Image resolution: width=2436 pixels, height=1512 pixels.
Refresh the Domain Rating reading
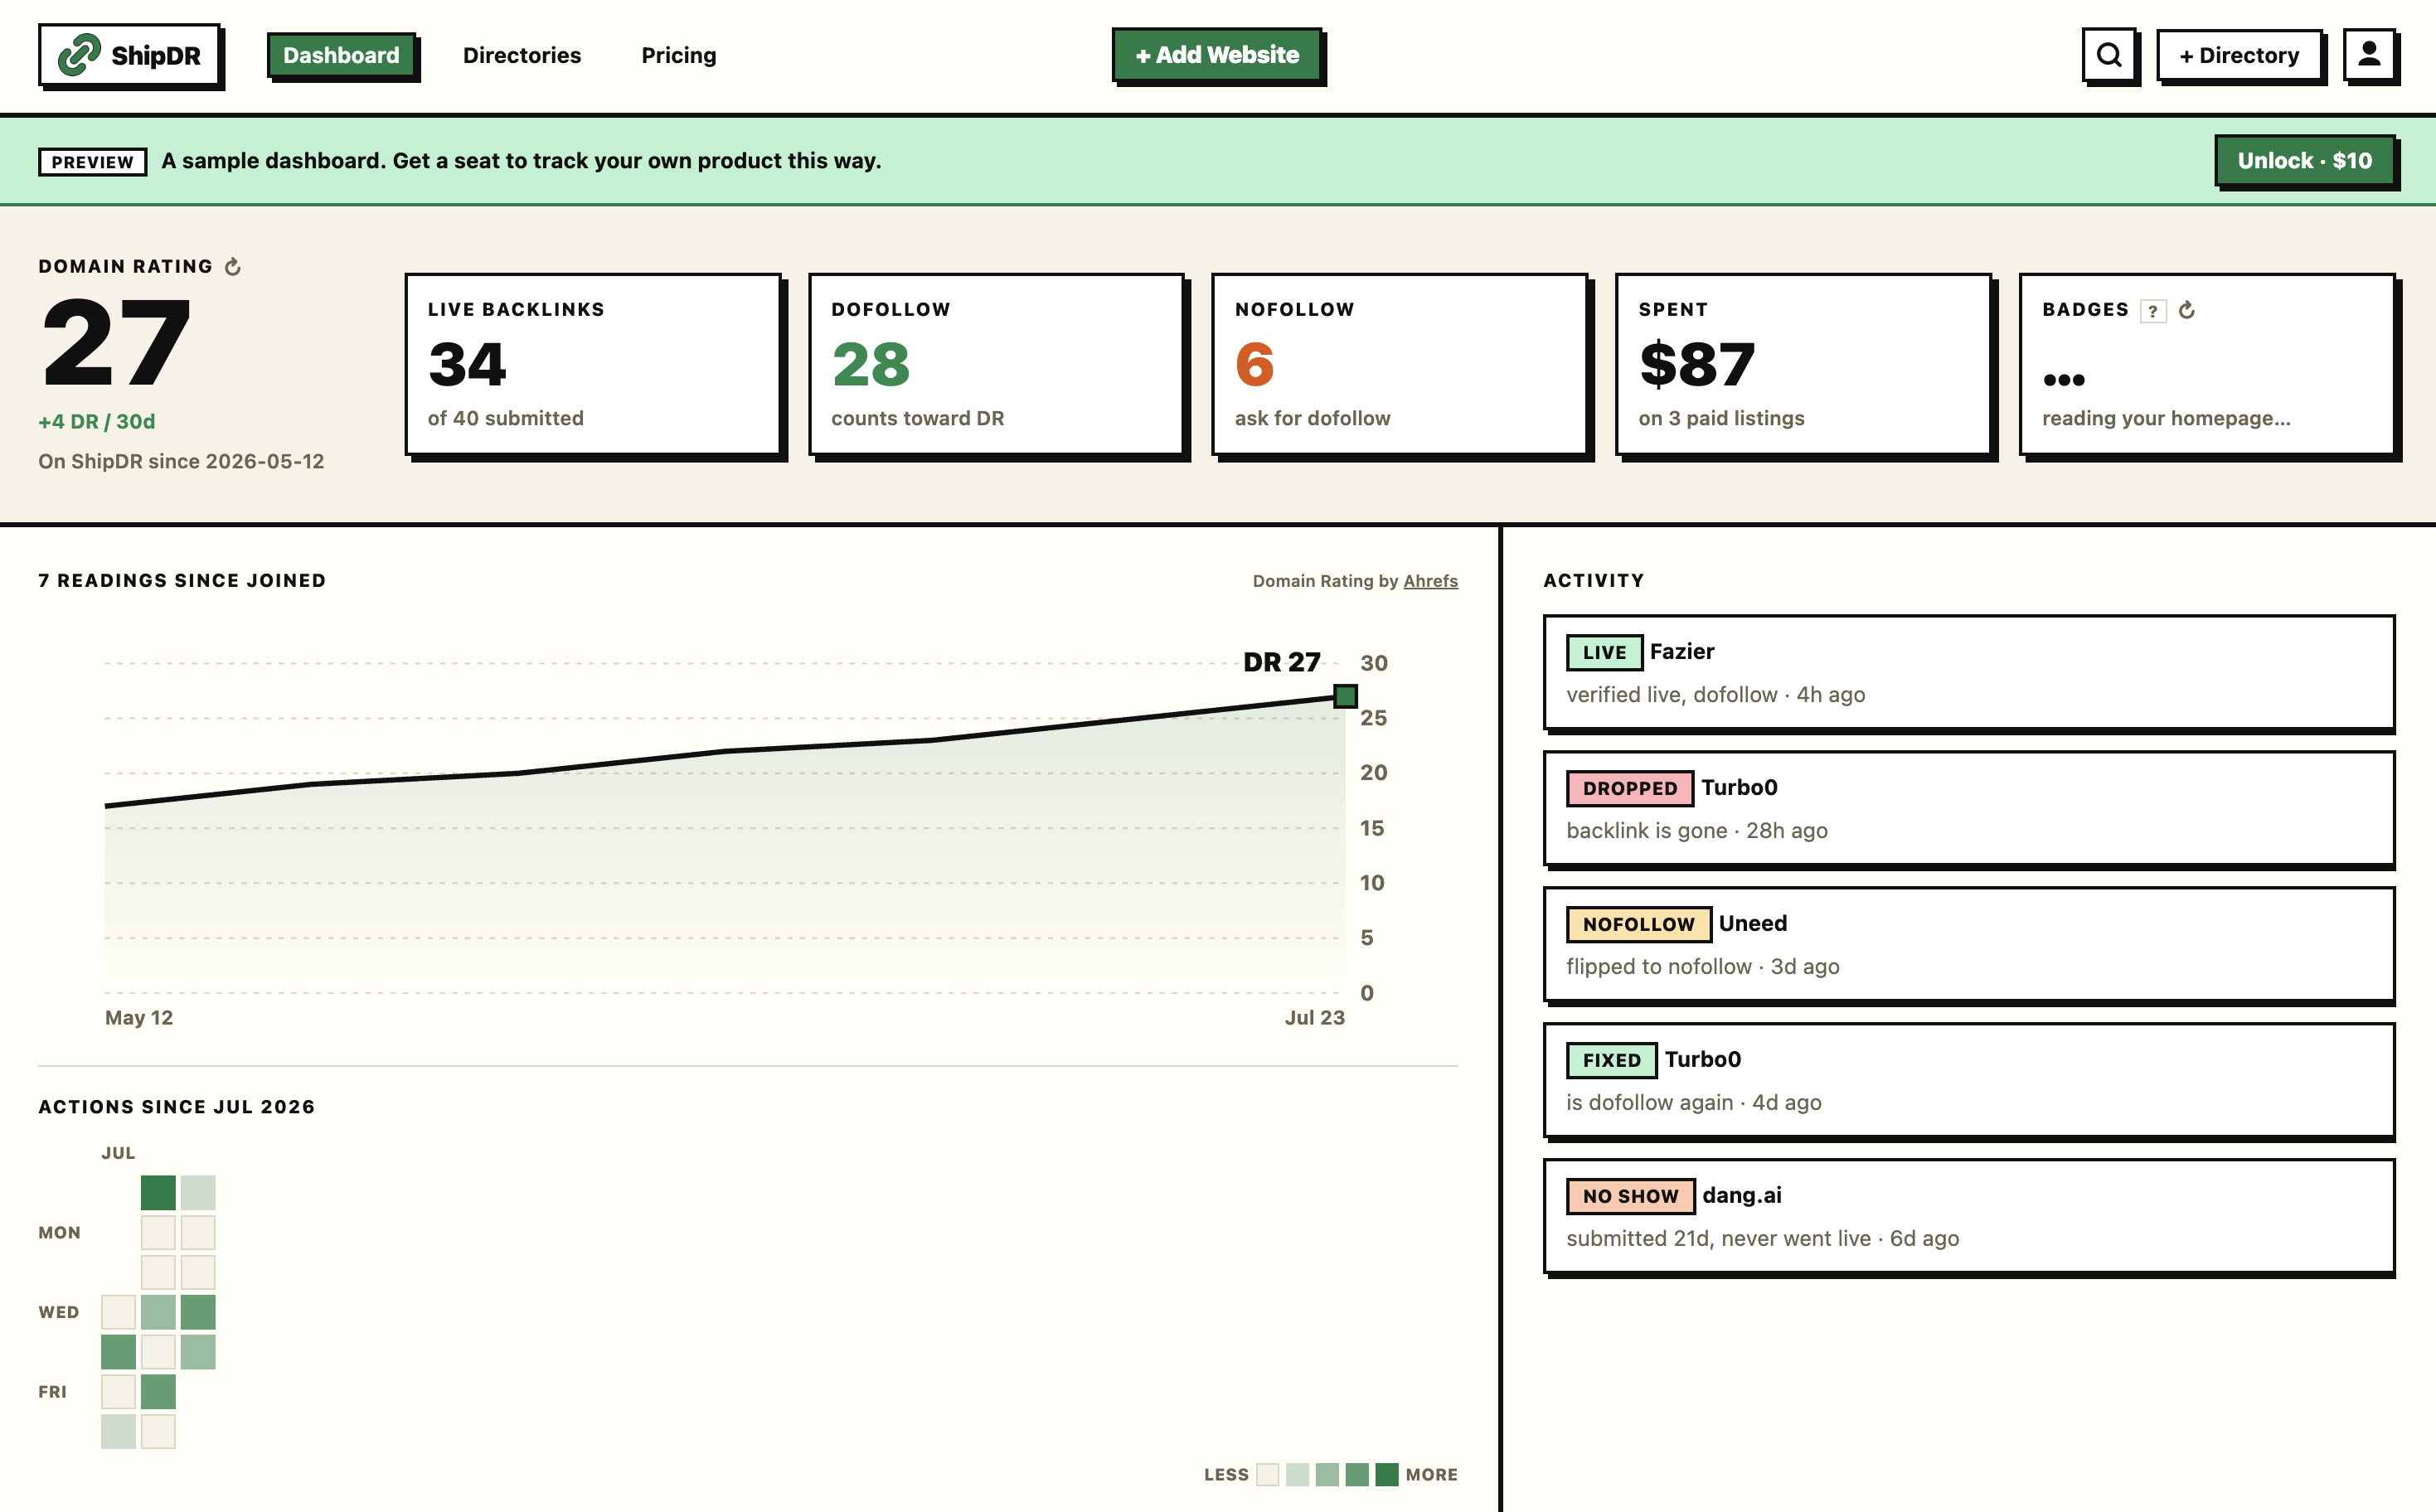point(233,266)
